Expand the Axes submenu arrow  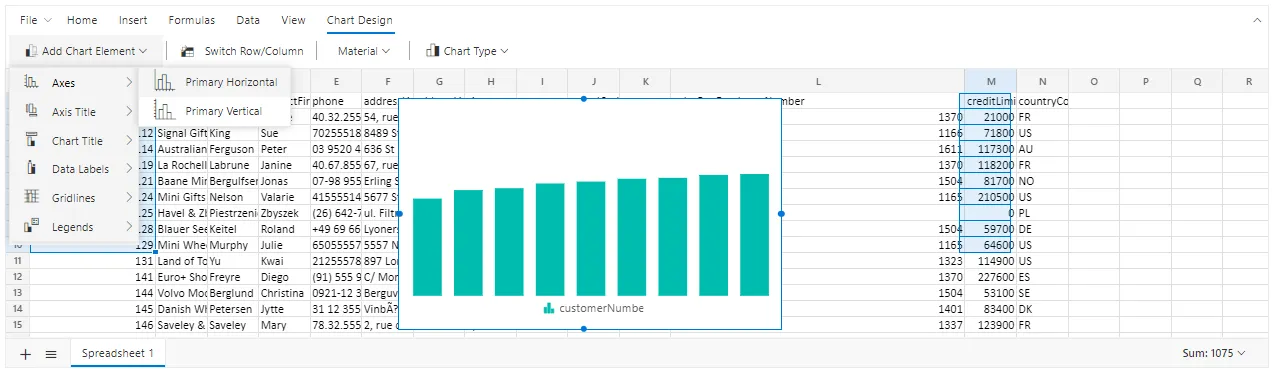point(129,83)
